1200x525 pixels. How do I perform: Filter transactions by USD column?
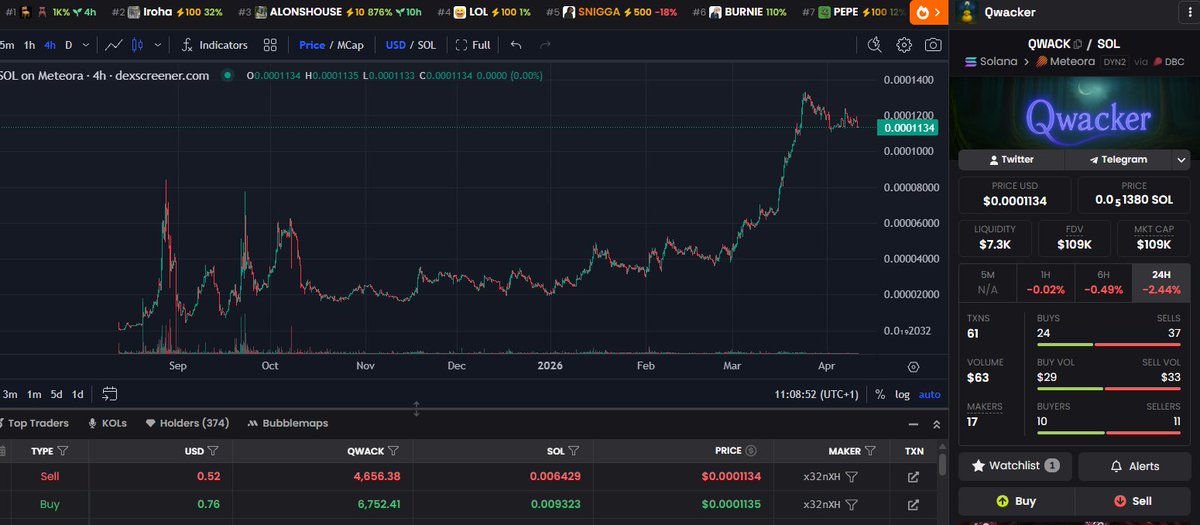click(x=213, y=451)
